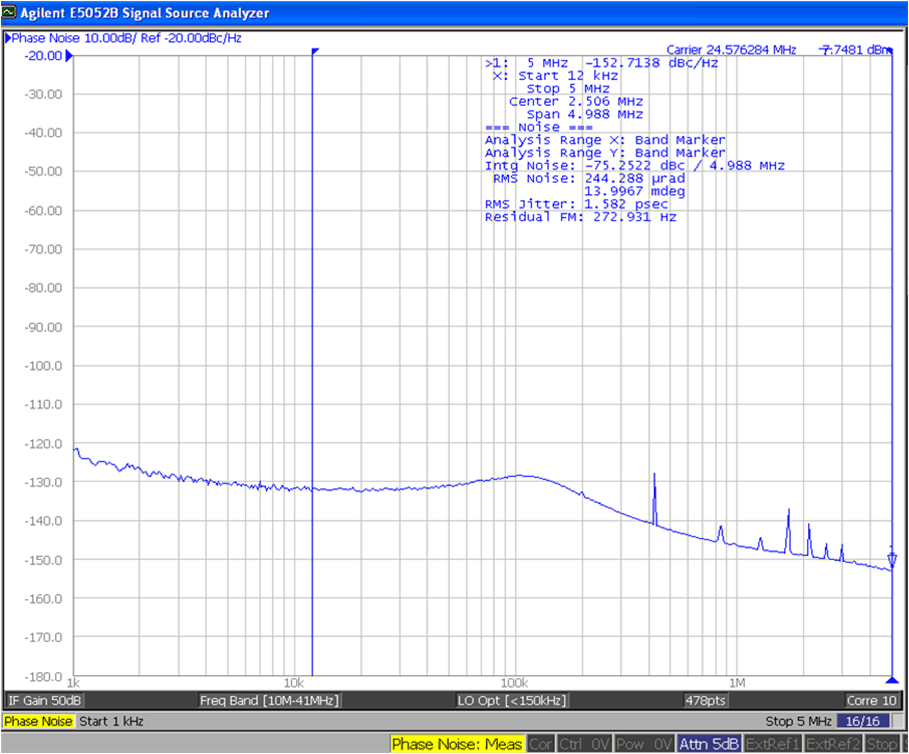Image resolution: width=909 pixels, height=754 pixels.
Task: Click the Agilent instrument icon in the title bar
Action: coord(9,12)
